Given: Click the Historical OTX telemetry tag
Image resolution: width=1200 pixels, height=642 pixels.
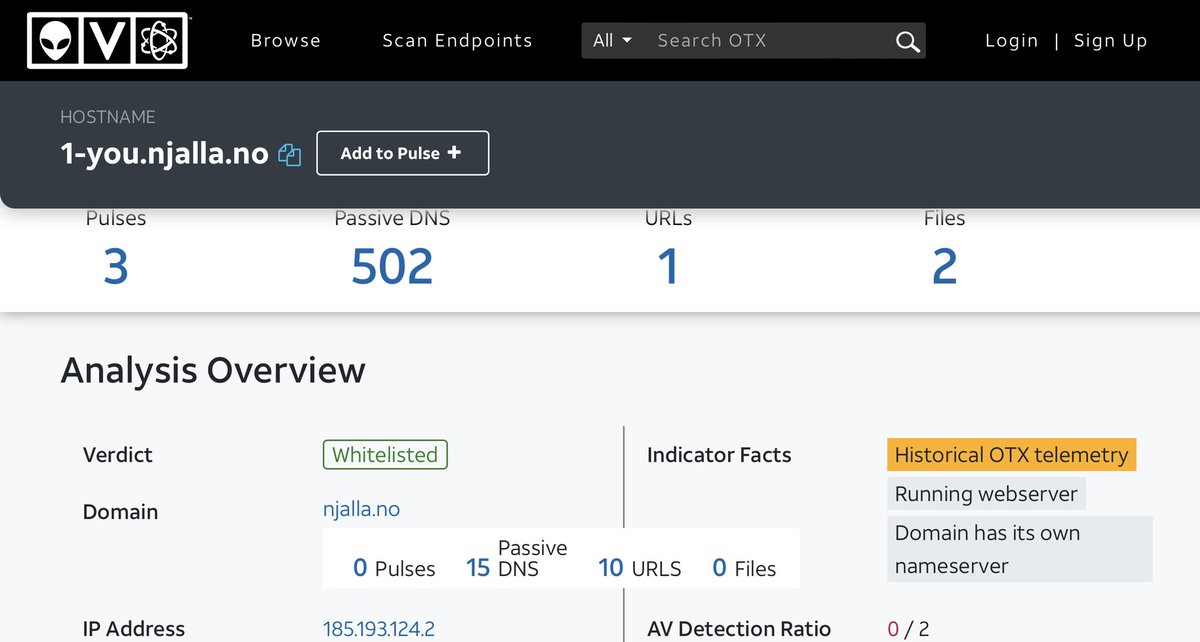Looking at the screenshot, I should 1011,455.
